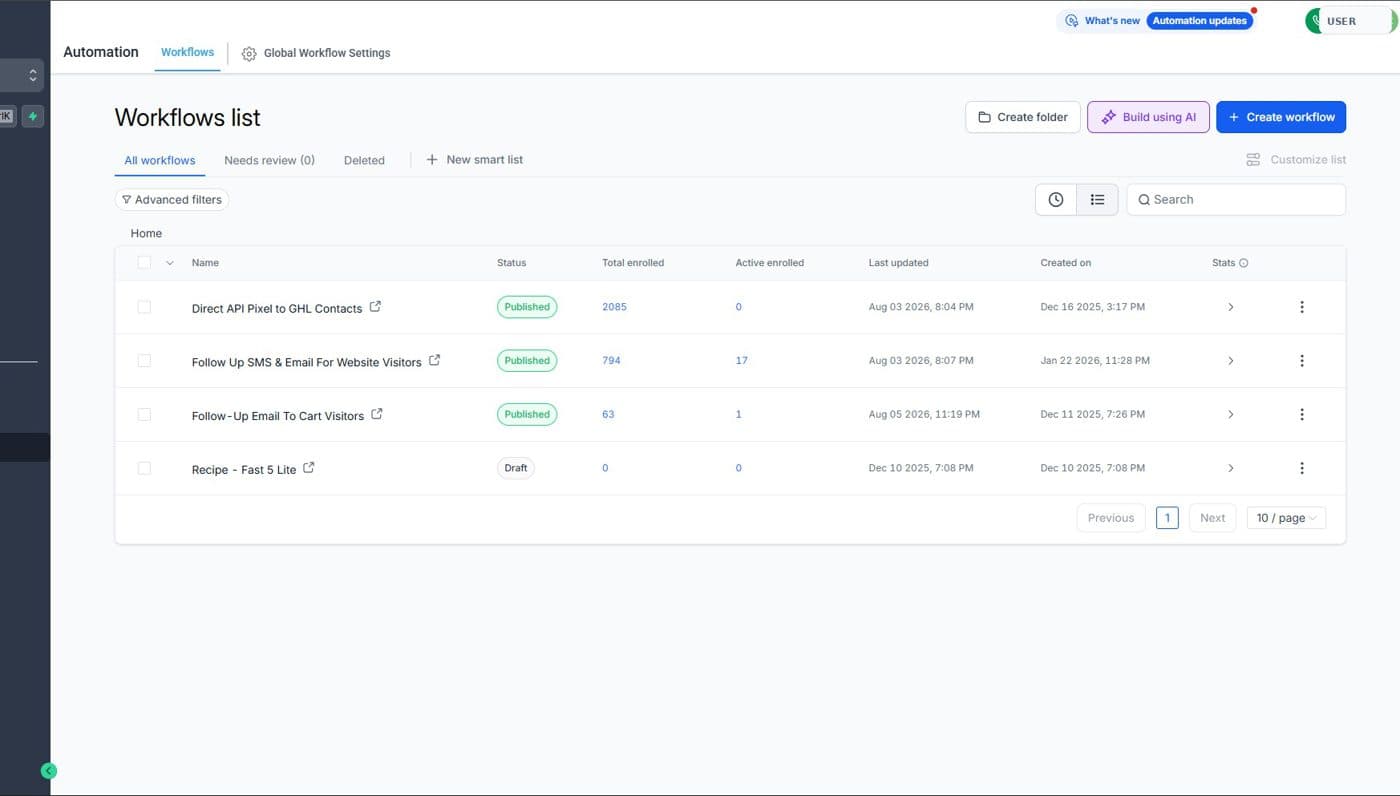This screenshot has height=796, width=1400.
Task: Click active enrolled value 17
Action: tap(741, 360)
